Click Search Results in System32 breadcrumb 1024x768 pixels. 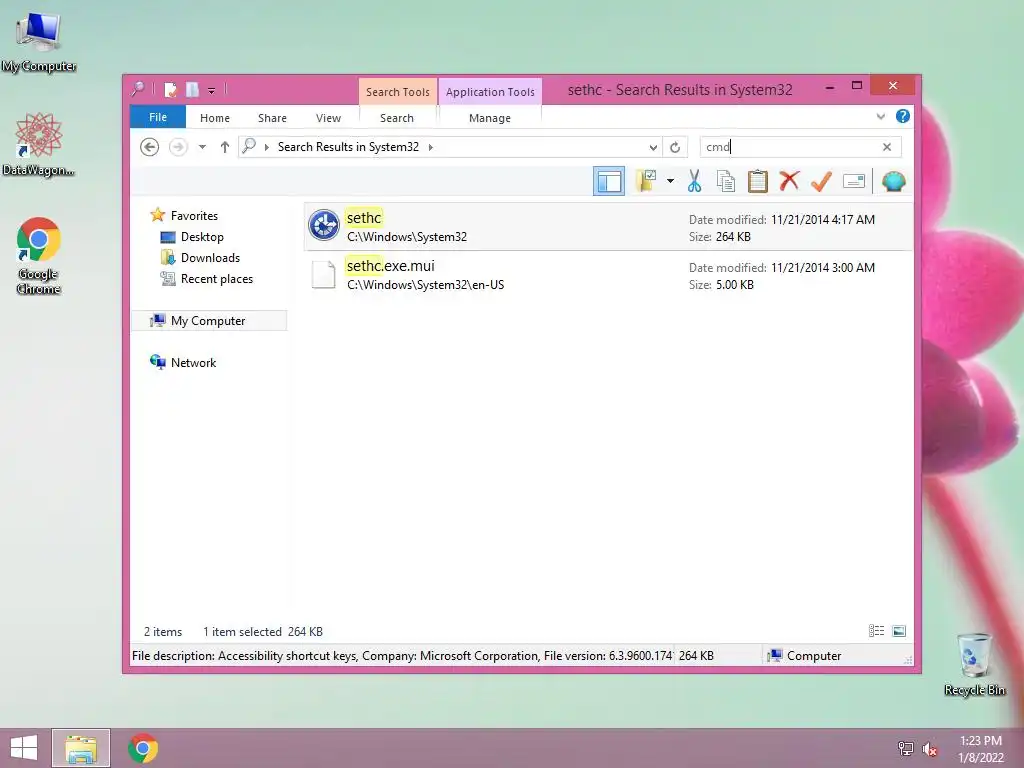coord(348,147)
